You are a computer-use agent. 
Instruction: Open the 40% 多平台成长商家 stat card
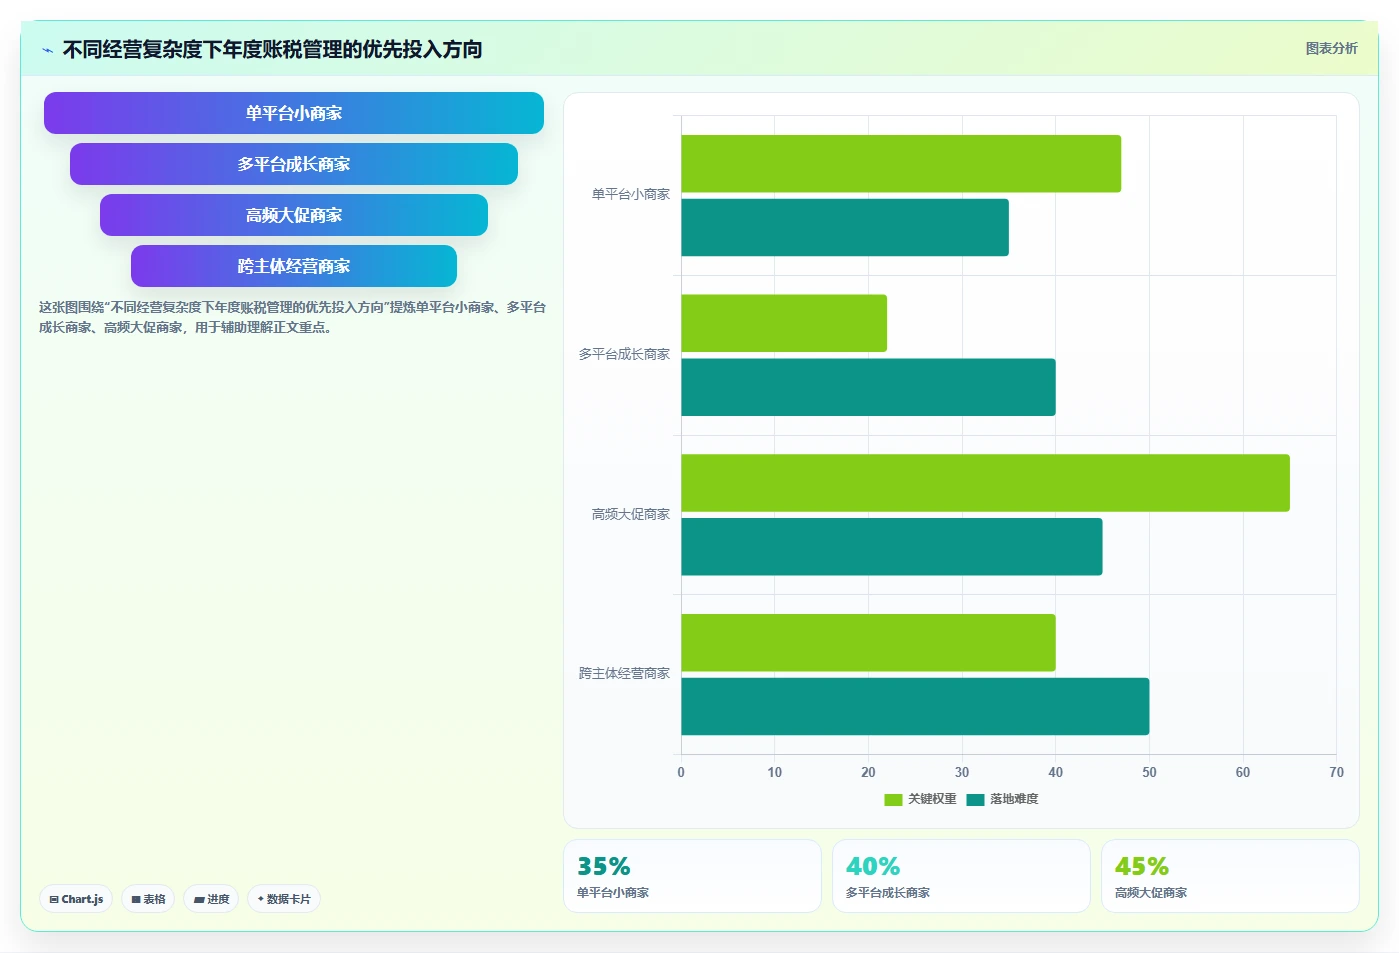click(x=961, y=876)
